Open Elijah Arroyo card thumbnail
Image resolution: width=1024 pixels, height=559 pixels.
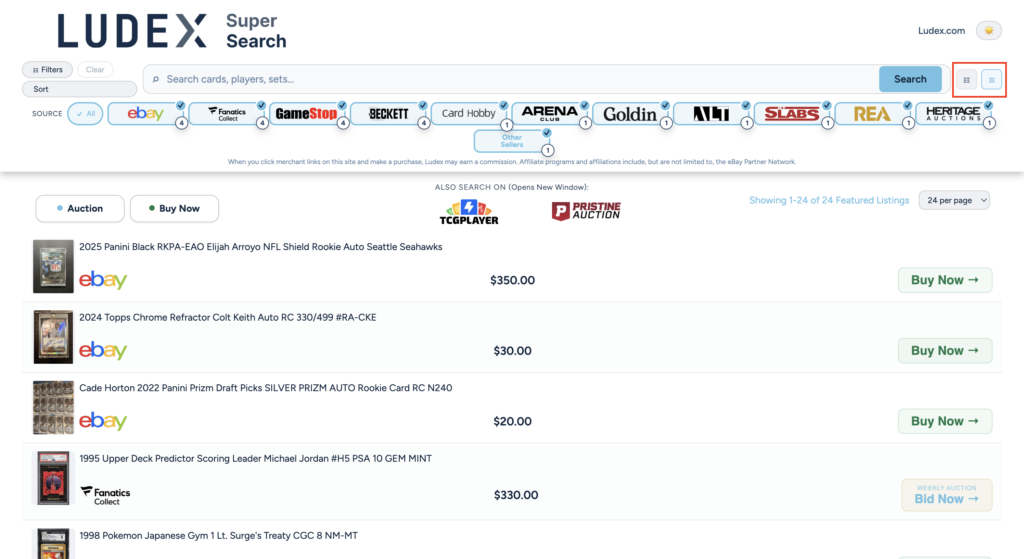[x=54, y=266]
